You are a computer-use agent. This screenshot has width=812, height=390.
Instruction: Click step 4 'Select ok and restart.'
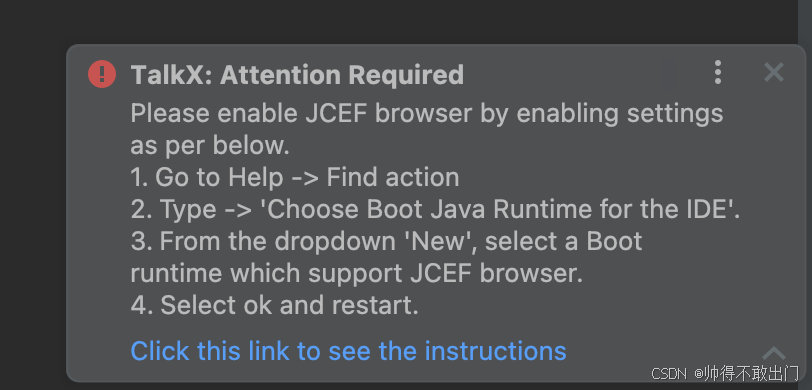tap(274, 306)
